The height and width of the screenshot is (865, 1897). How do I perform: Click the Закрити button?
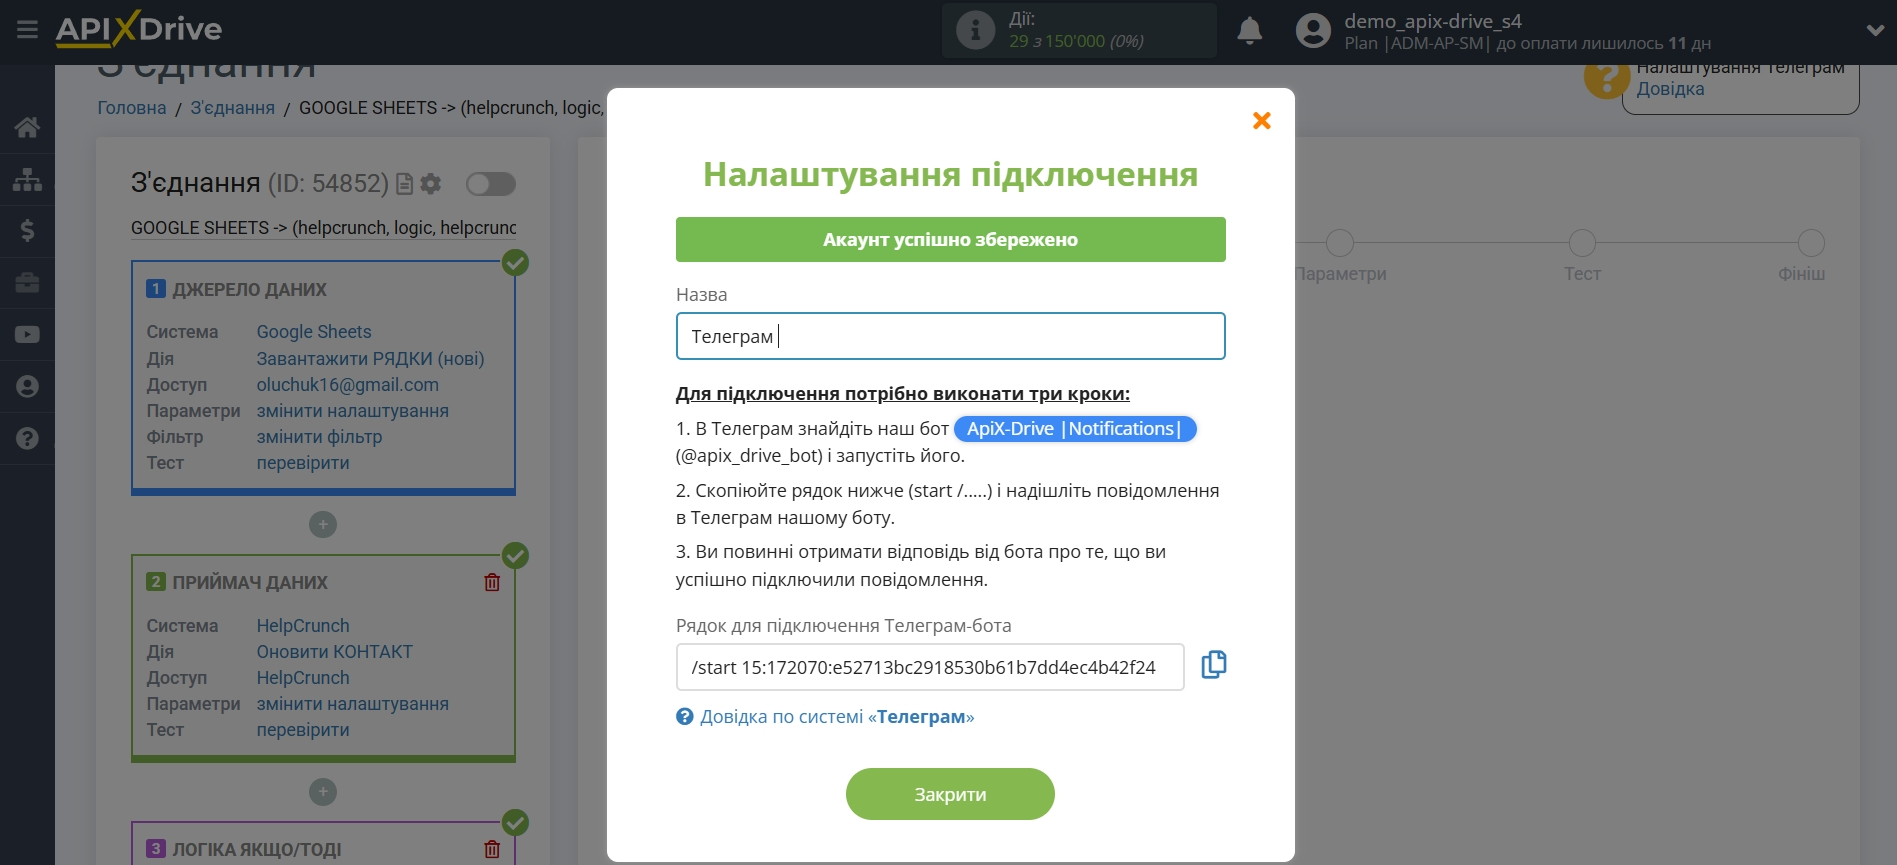(x=950, y=794)
